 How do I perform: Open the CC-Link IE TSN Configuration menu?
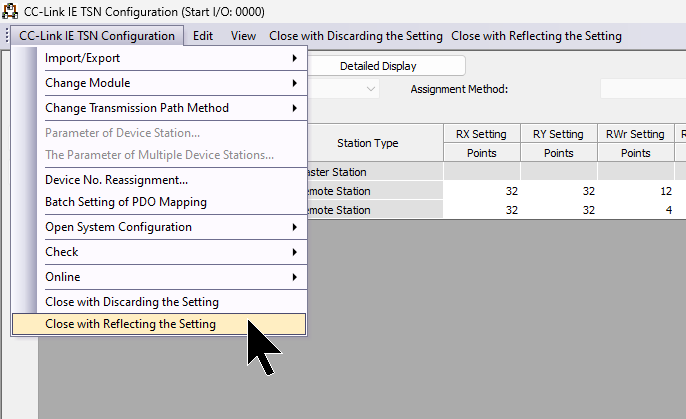(96, 36)
